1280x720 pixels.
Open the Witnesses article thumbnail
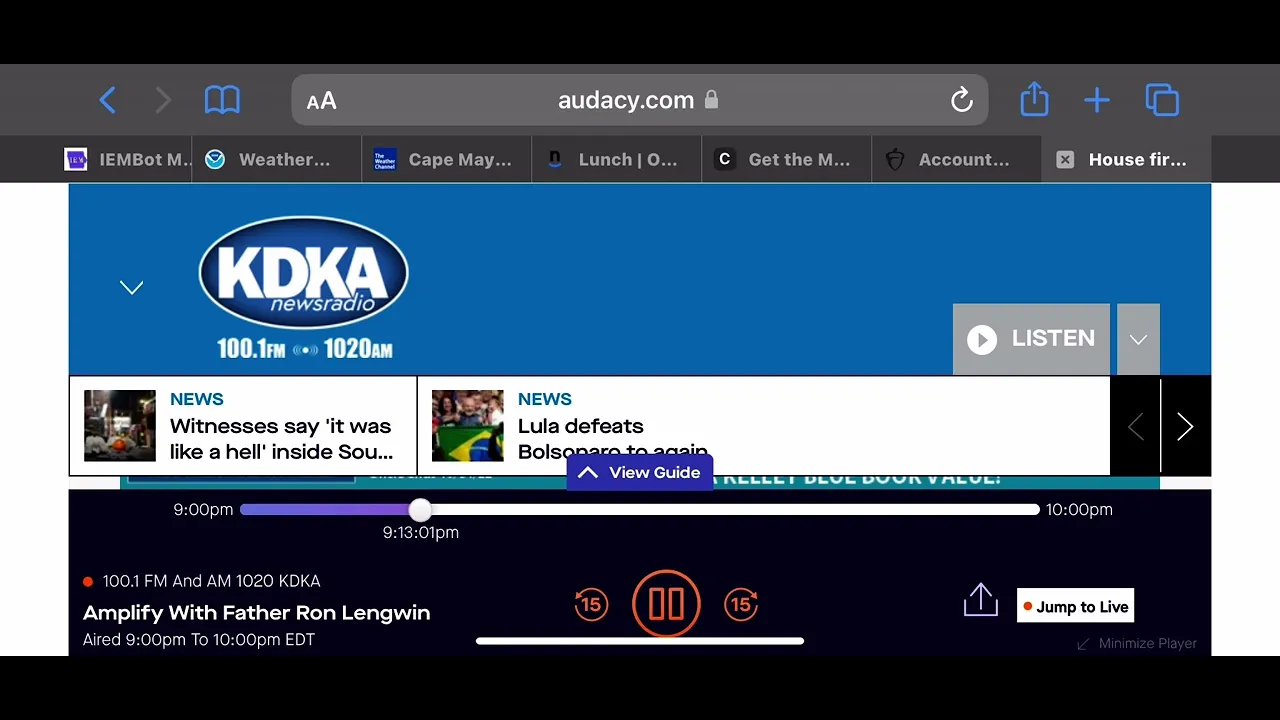(x=120, y=426)
